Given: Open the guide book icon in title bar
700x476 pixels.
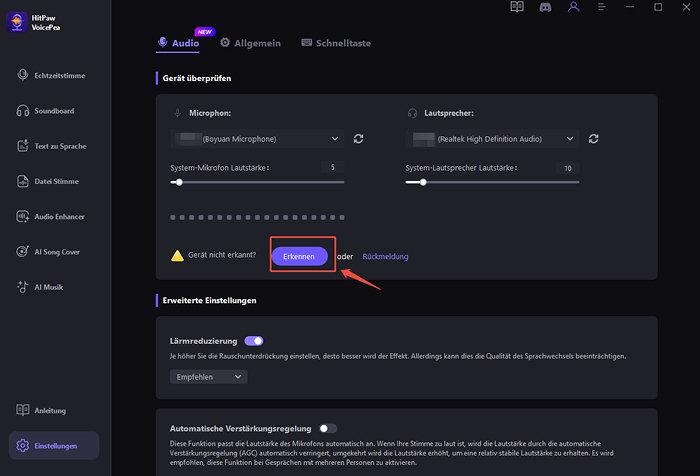Looking at the screenshot, I should [x=517, y=7].
